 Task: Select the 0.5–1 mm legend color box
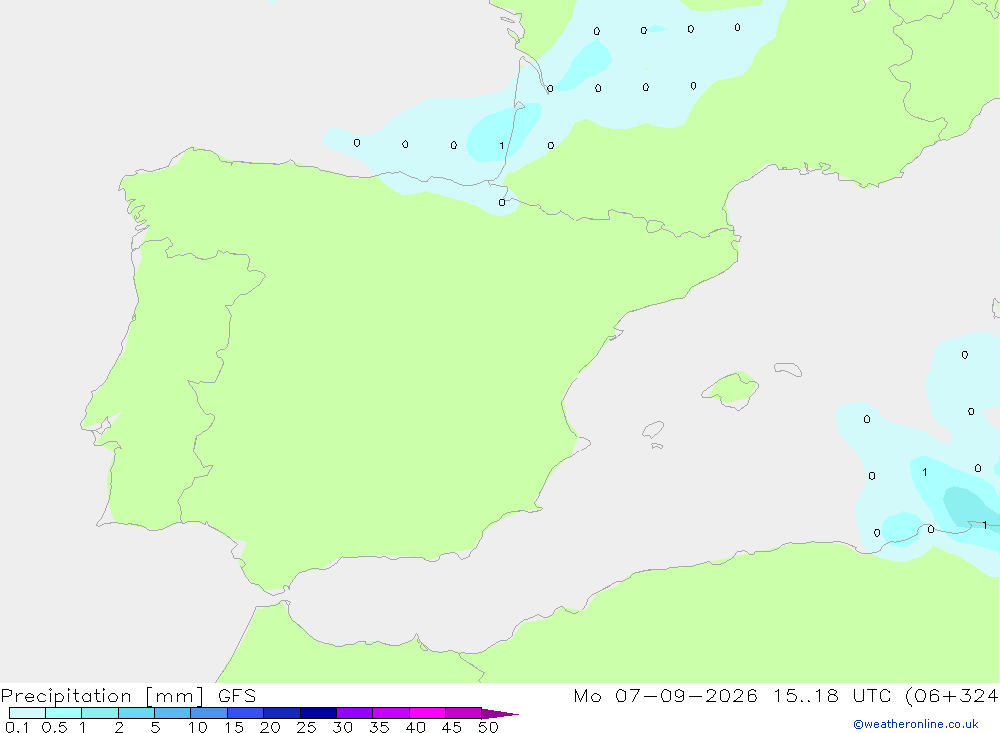coord(63,713)
